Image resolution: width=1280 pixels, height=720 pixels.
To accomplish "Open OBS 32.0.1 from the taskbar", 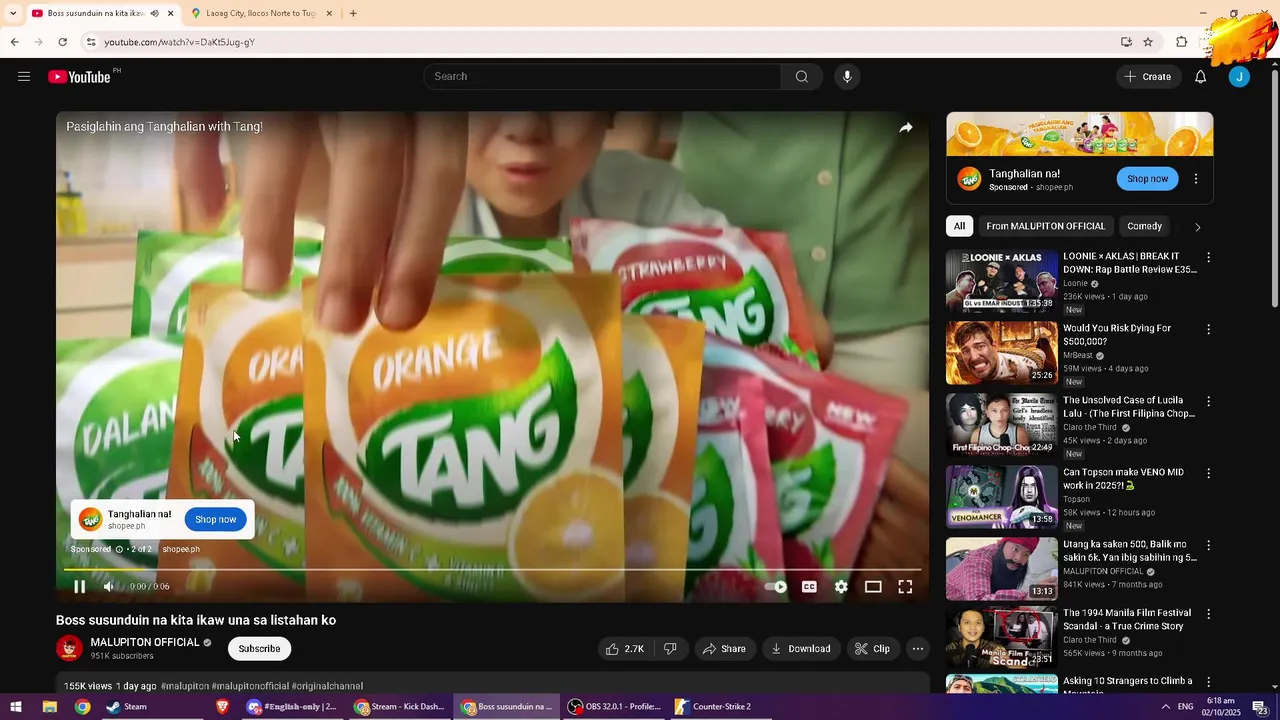I will 613,707.
